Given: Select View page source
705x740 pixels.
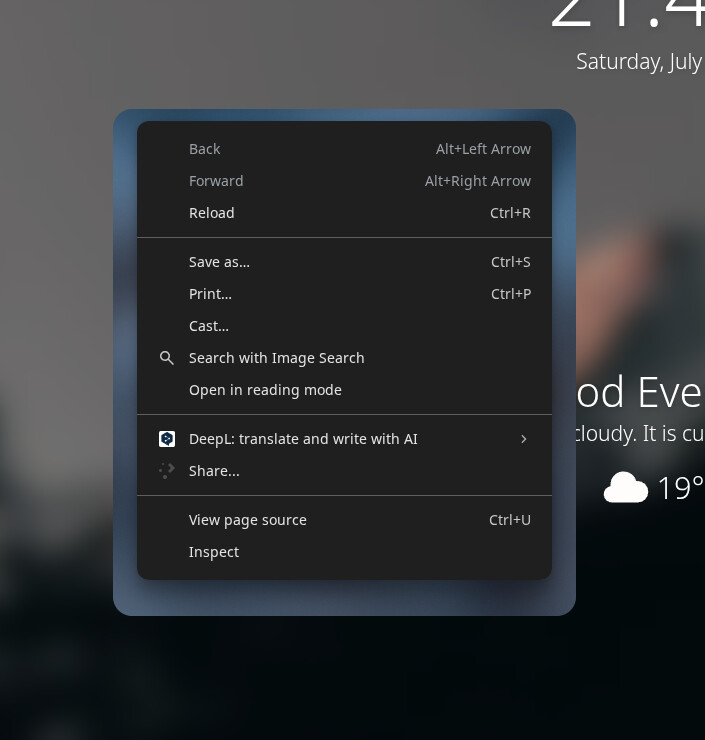Looking at the screenshot, I should tap(344, 520).
